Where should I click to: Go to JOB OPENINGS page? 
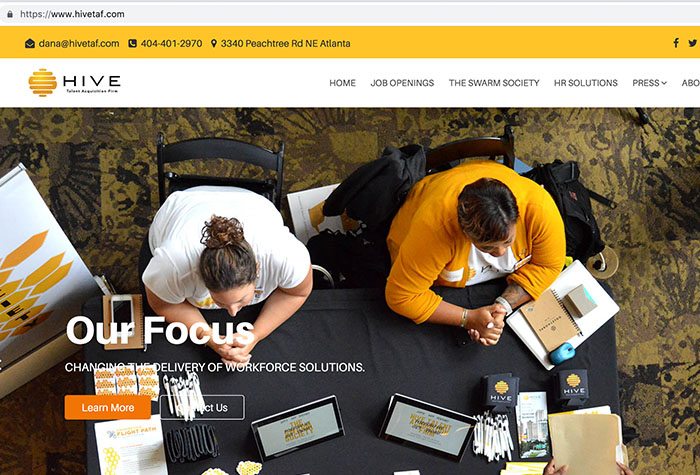pyautogui.click(x=402, y=83)
